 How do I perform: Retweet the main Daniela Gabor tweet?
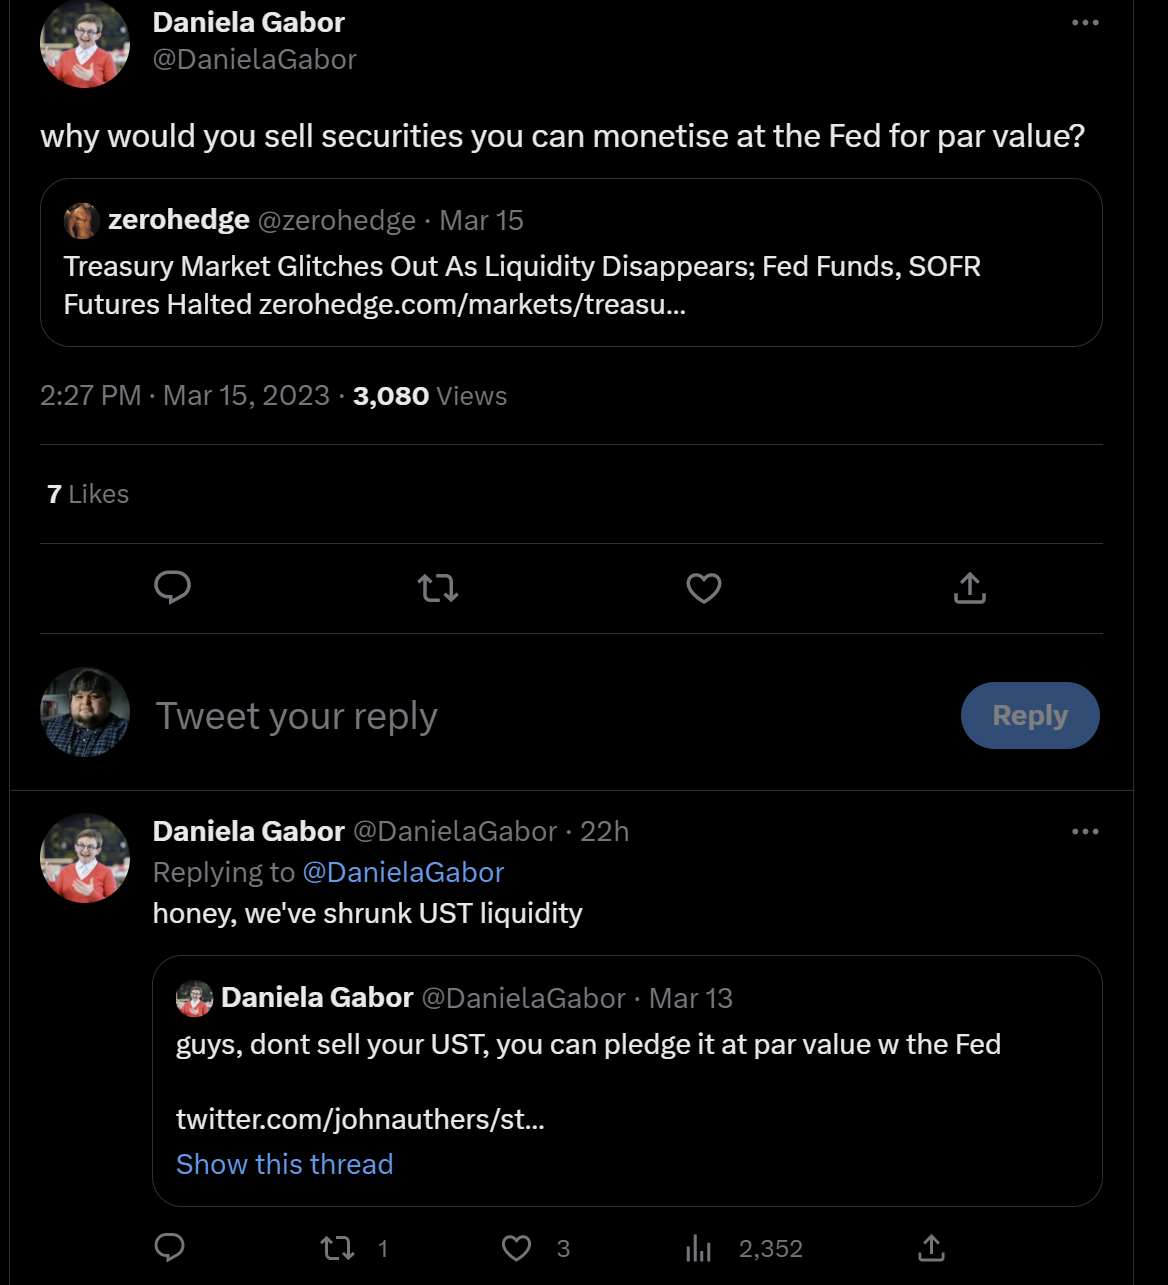pos(438,588)
